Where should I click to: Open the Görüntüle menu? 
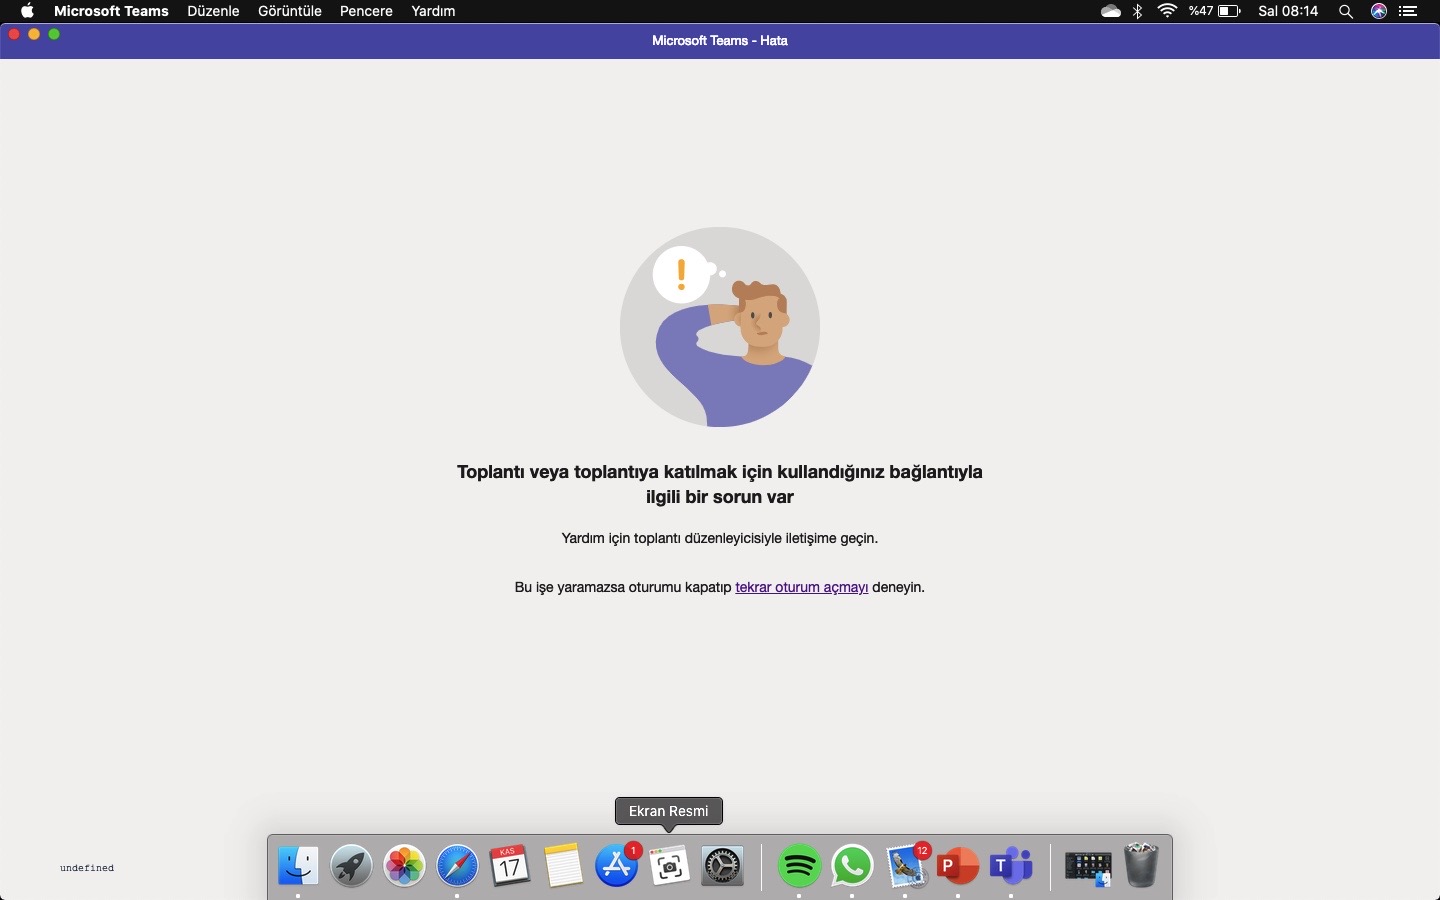pyautogui.click(x=290, y=11)
